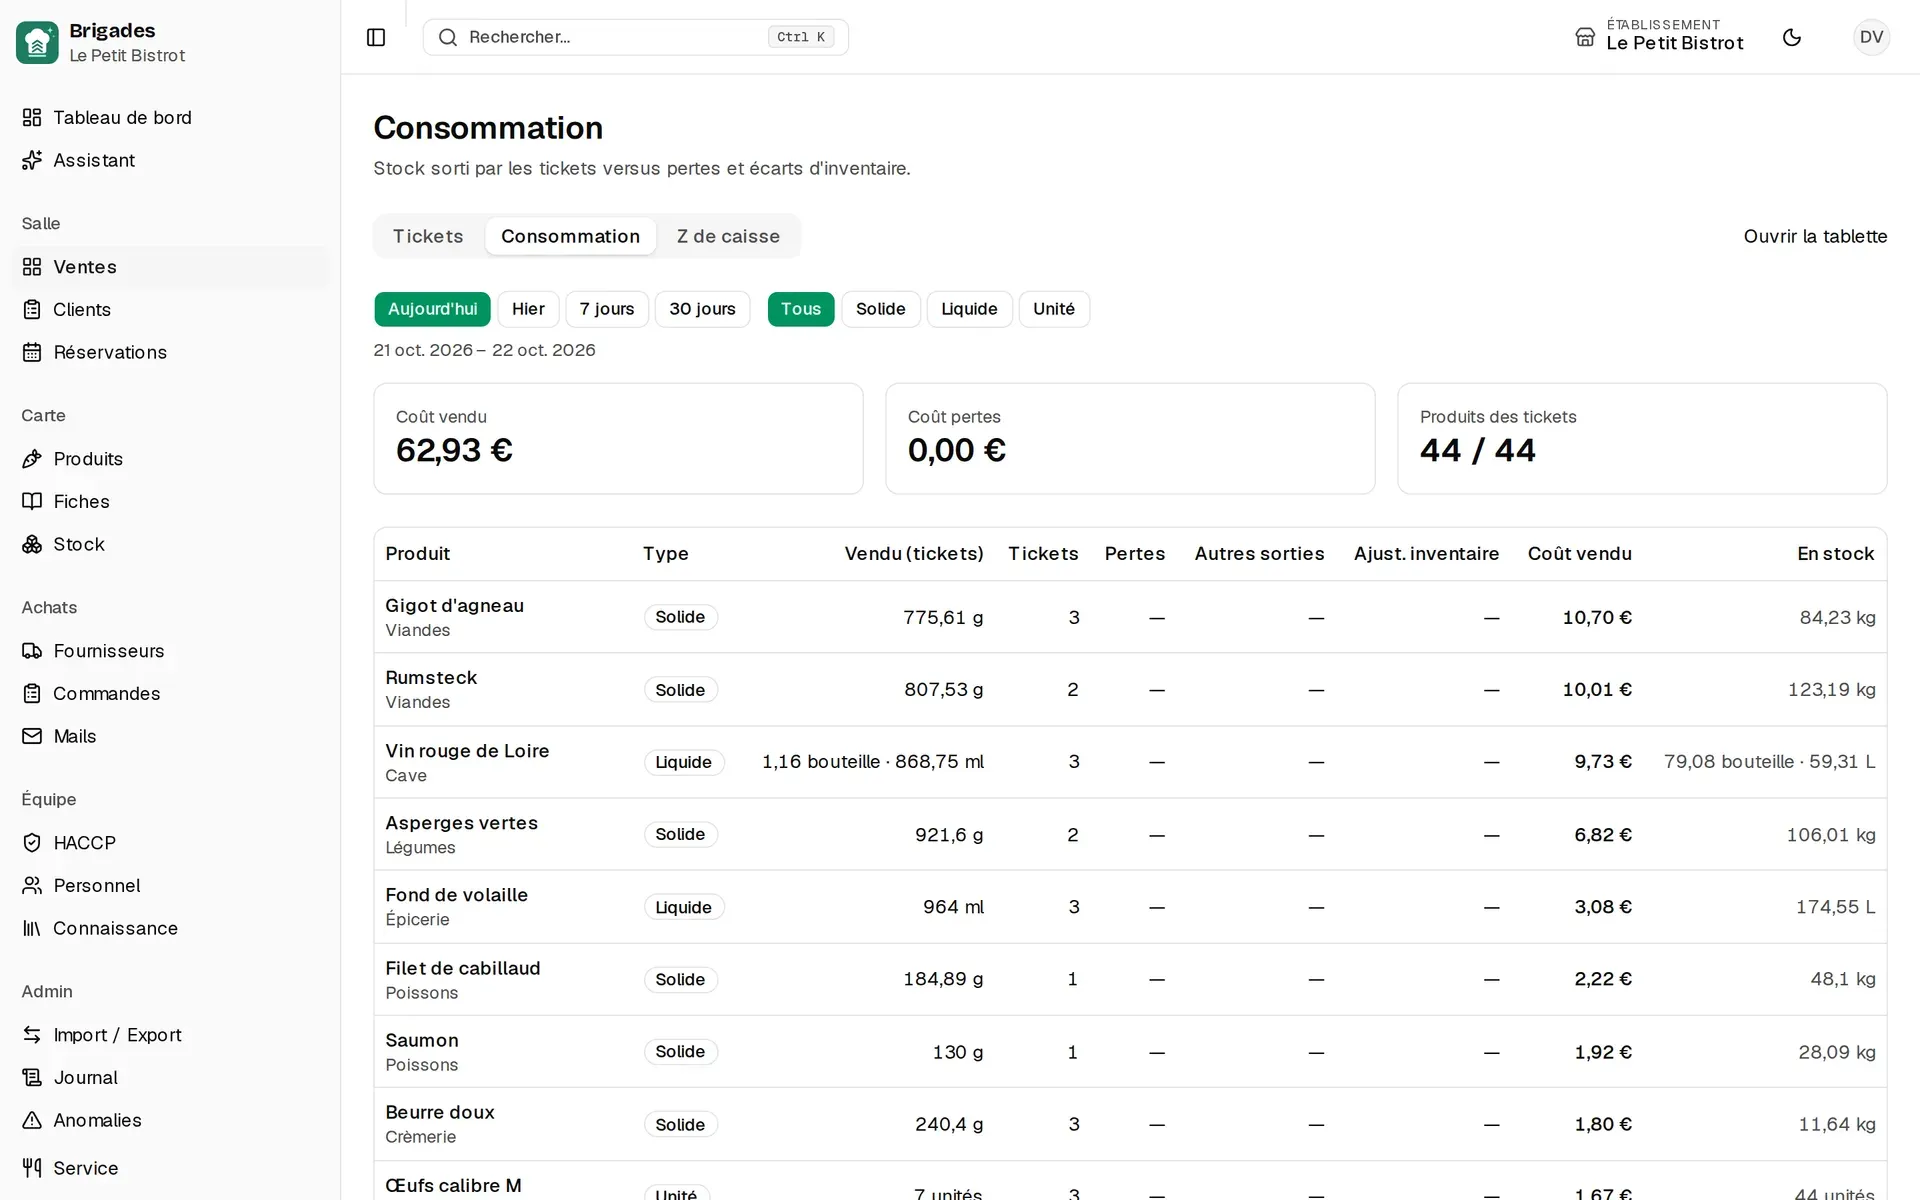The width and height of the screenshot is (1920, 1200).
Task: Open Ventes in the sidebar
Action: pyautogui.click(x=170, y=267)
